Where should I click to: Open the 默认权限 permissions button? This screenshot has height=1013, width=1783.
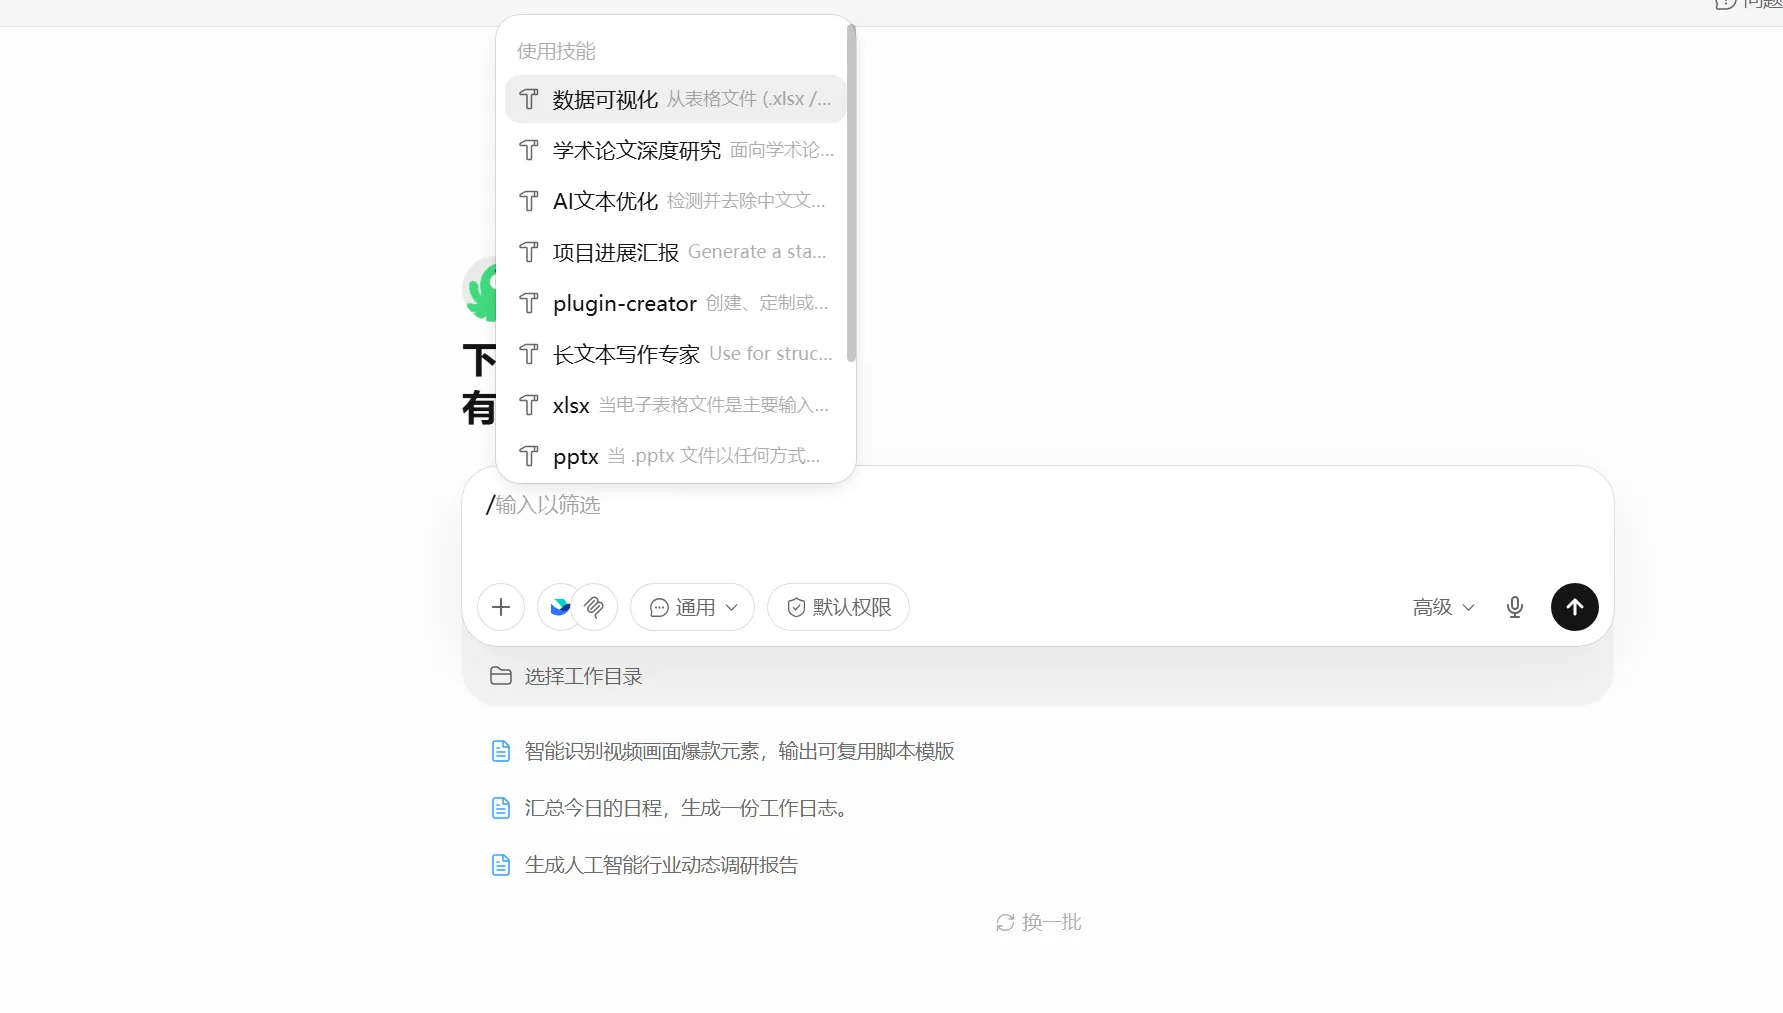tap(838, 607)
